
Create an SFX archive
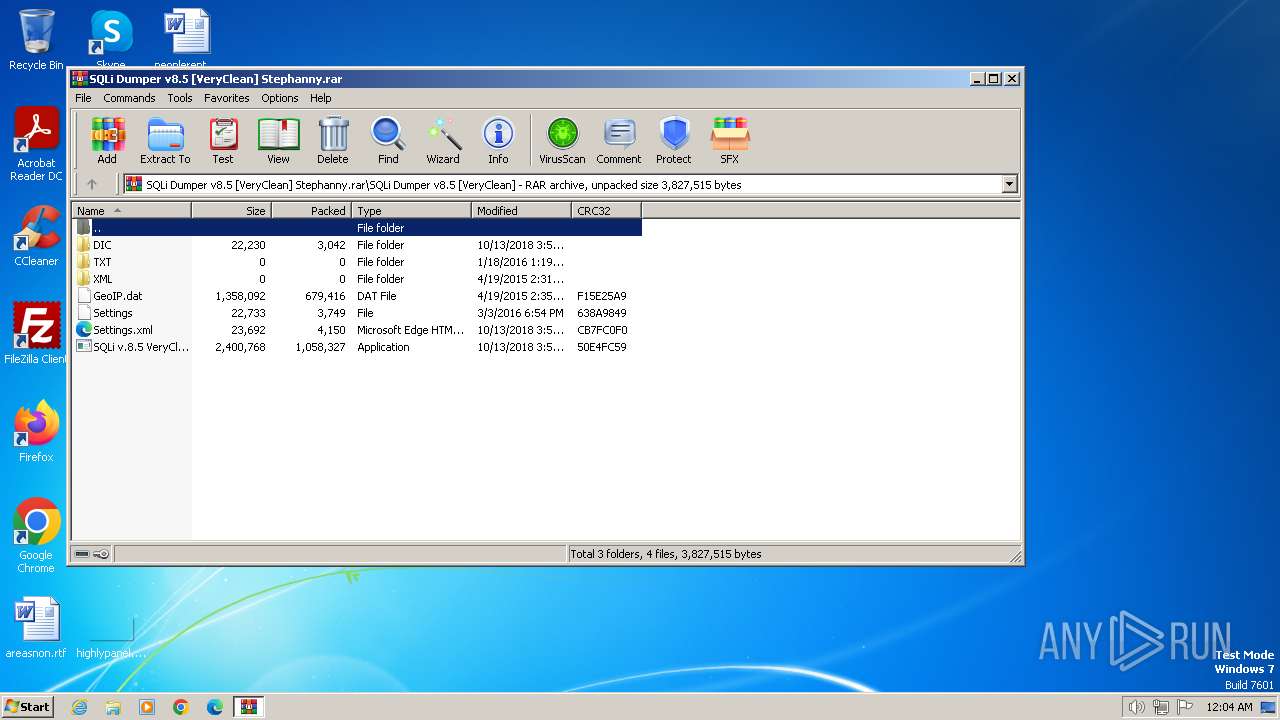tap(730, 140)
